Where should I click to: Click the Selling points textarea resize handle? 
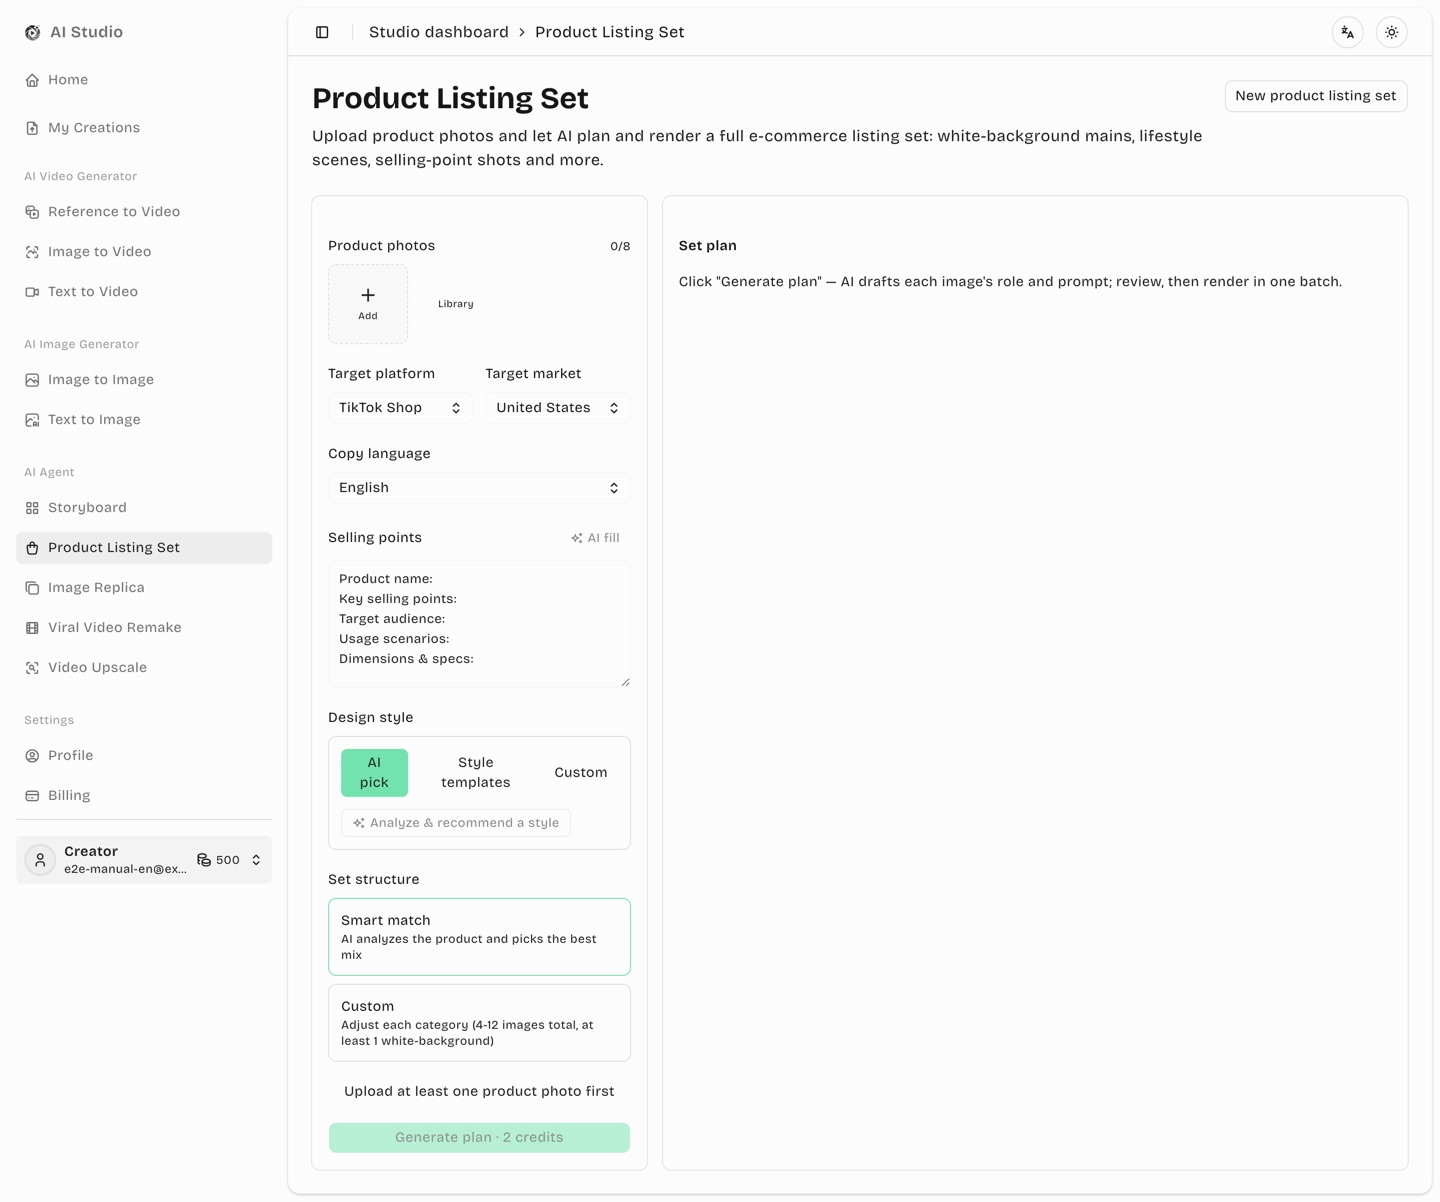[x=625, y=682]
